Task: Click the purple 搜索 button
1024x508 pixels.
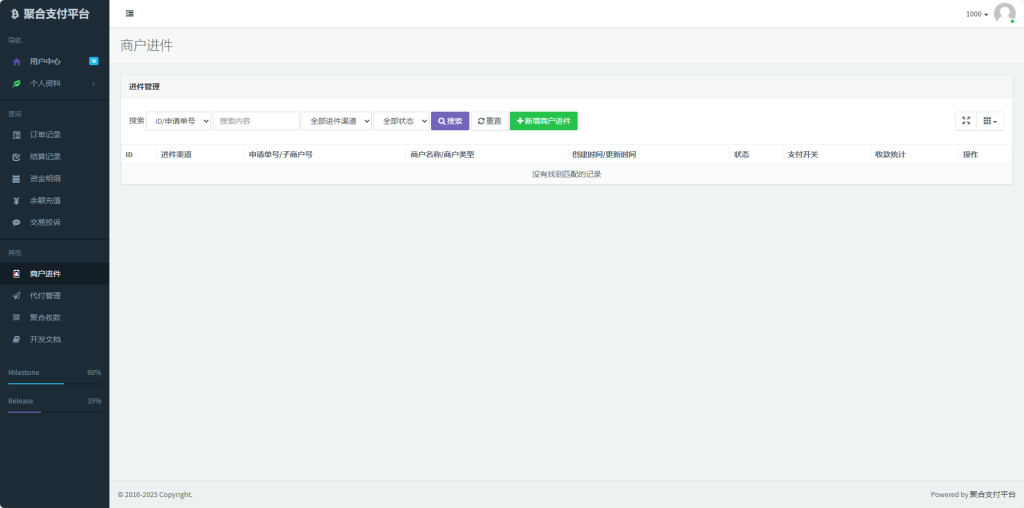Action: click(x=450, y=121)
